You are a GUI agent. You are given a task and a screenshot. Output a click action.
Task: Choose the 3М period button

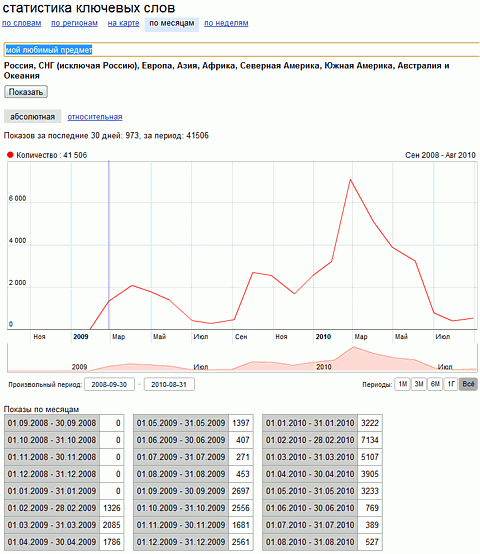(419, 384)
